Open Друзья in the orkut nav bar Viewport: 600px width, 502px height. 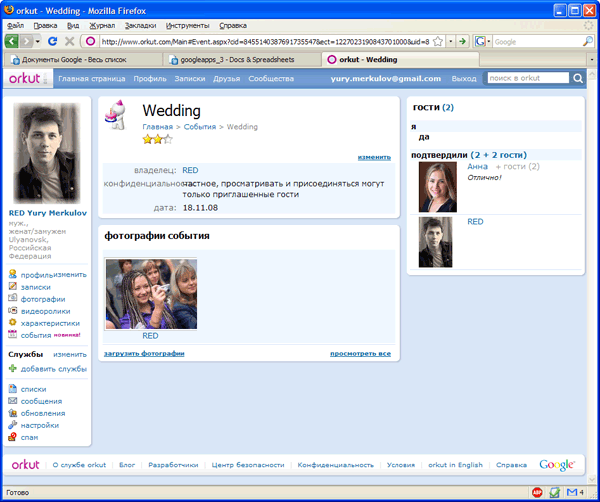227,78
